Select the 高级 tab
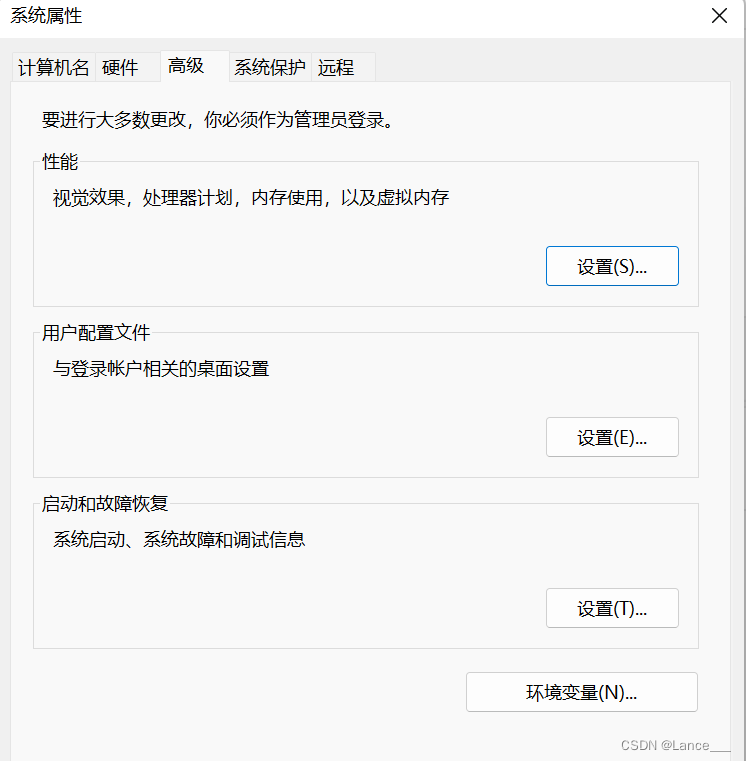This screenshot has width=746, height=761. [x=195, y=66]
